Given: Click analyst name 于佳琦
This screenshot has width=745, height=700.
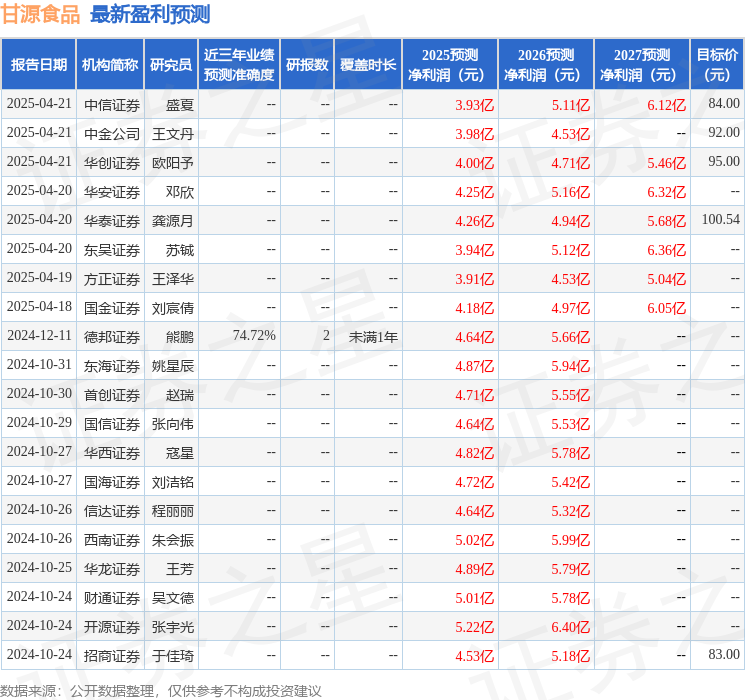Looking at the screenshot, I should pyautogui.click(x=172, y=656).
